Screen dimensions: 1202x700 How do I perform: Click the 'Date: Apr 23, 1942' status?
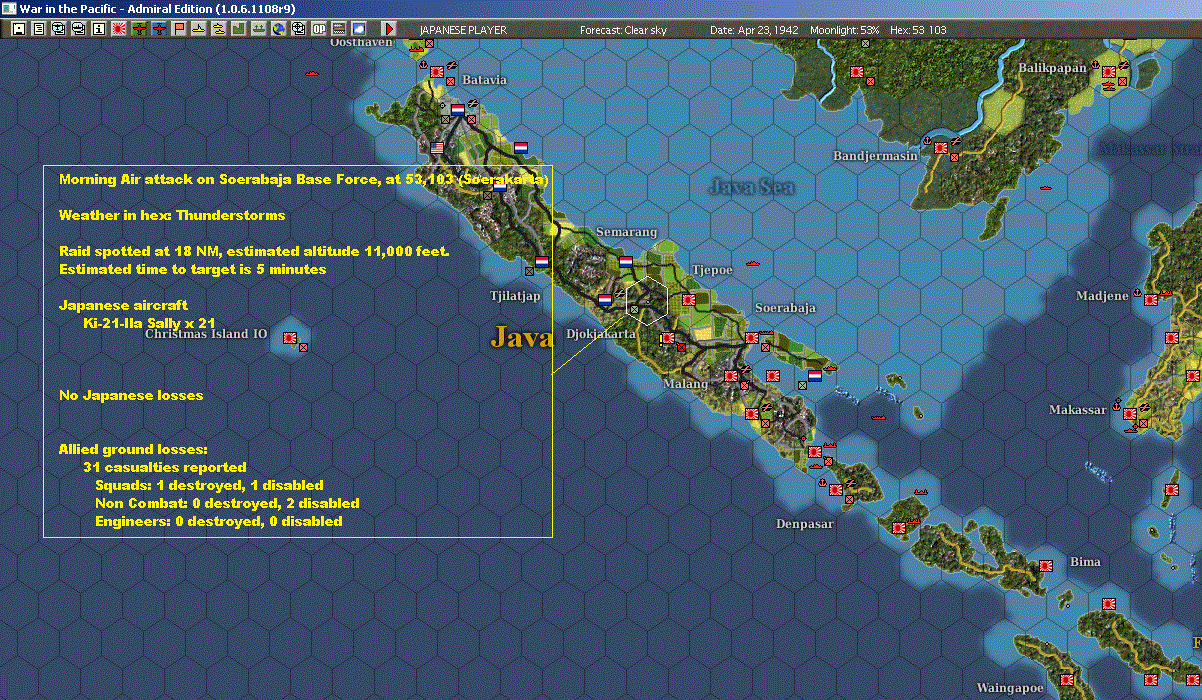[x=754, y=30]
